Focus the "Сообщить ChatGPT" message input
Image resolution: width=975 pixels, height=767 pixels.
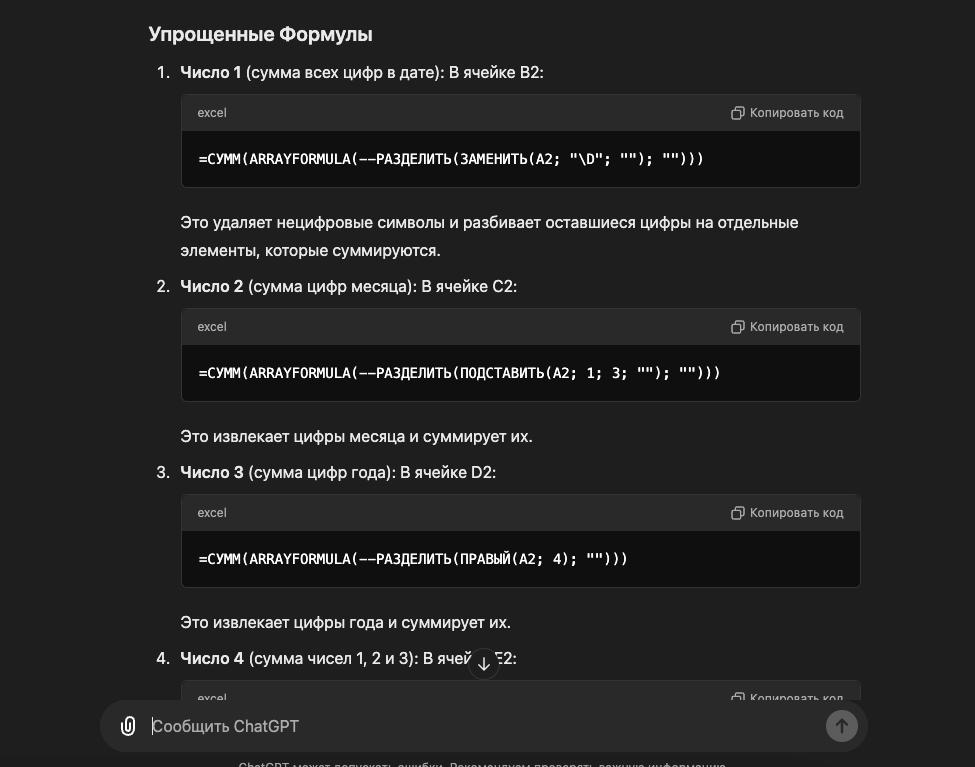[x=484, y=726]
